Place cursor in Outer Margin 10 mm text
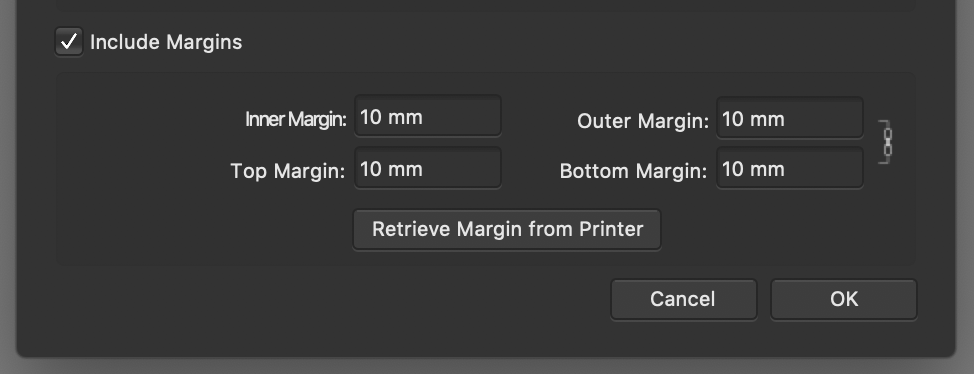Viewport: 974px width, 374px height. point(753,119)
